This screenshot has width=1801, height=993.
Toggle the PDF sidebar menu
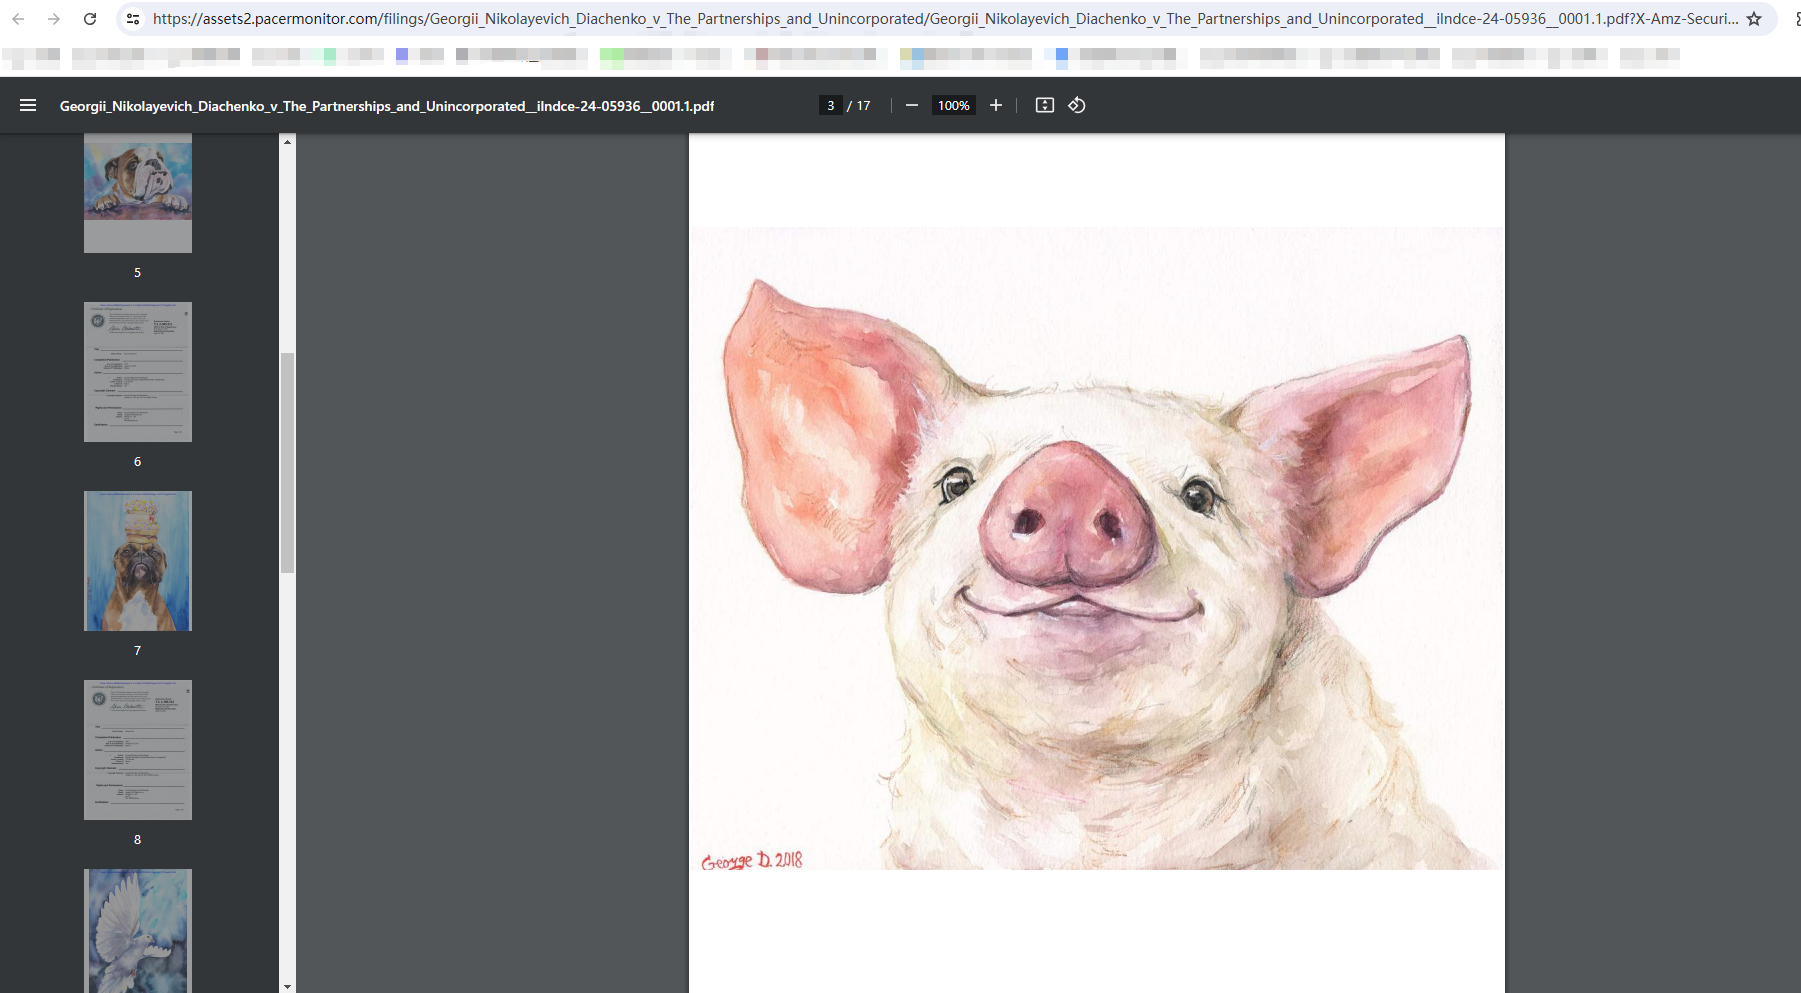tap(28, 105)
